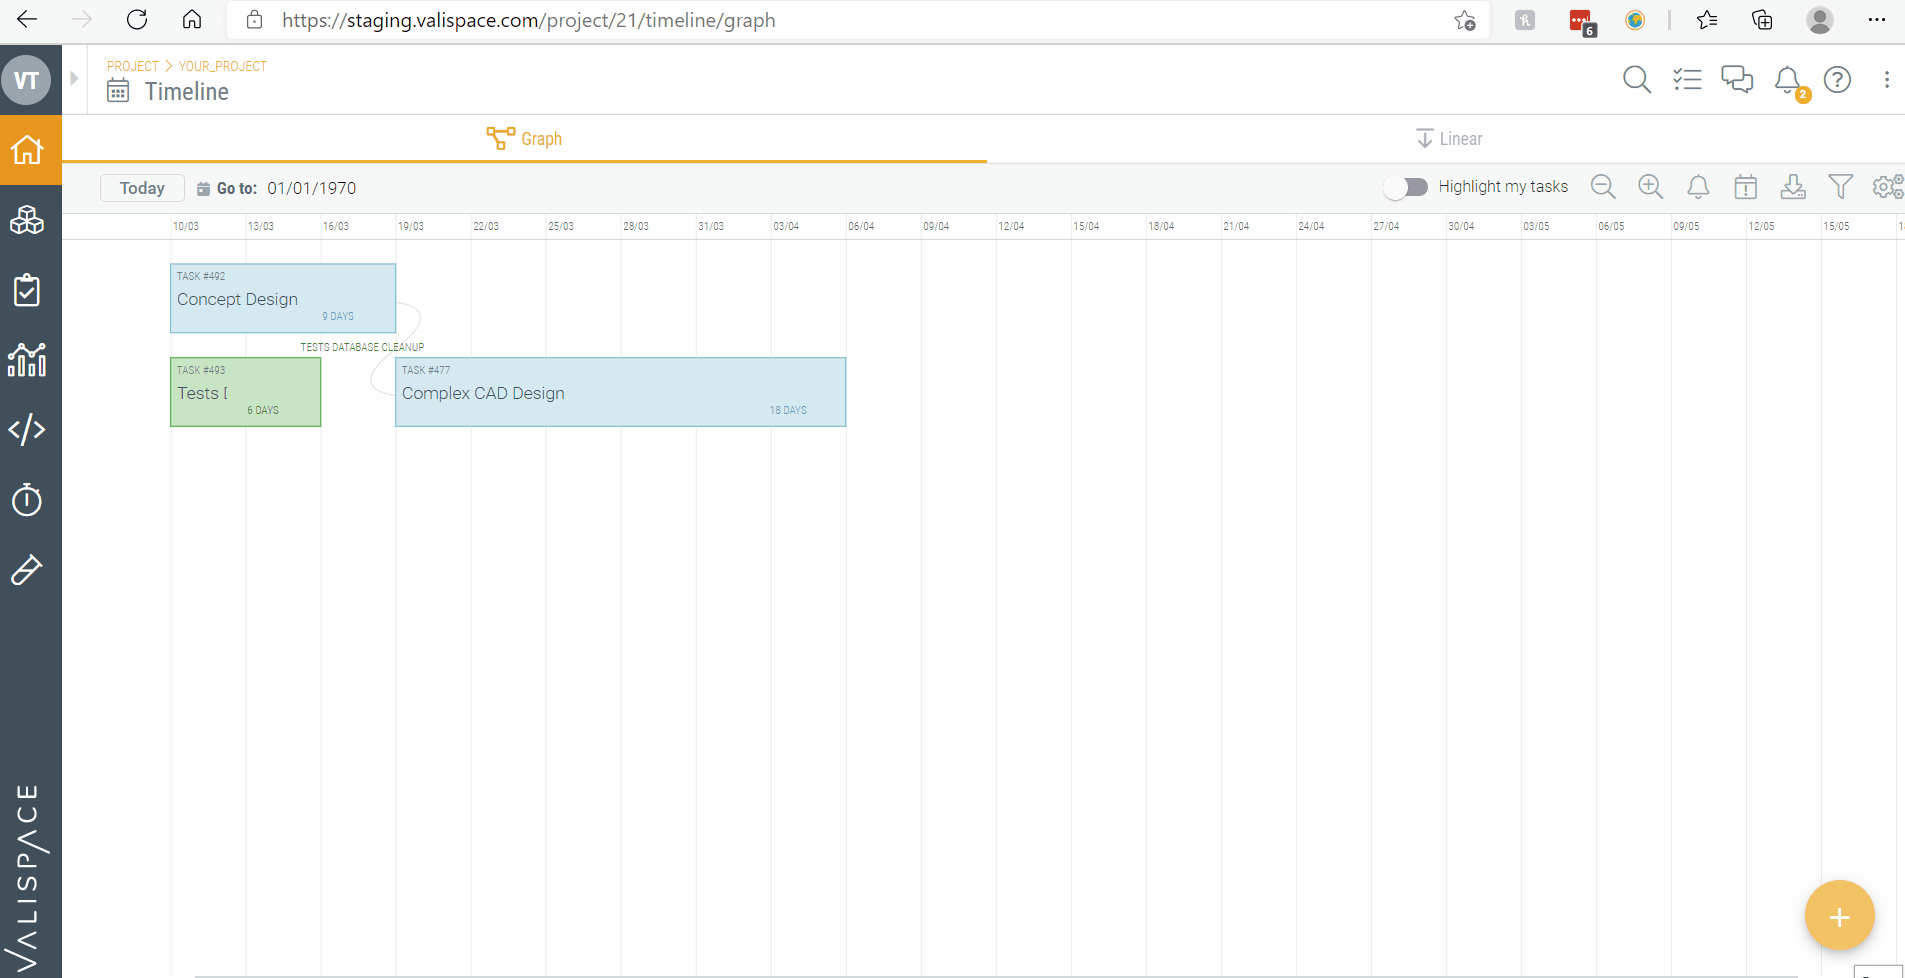Open the scripting code sidebar icon
The image size is (1905, 978).
click(x=27, y=430)
